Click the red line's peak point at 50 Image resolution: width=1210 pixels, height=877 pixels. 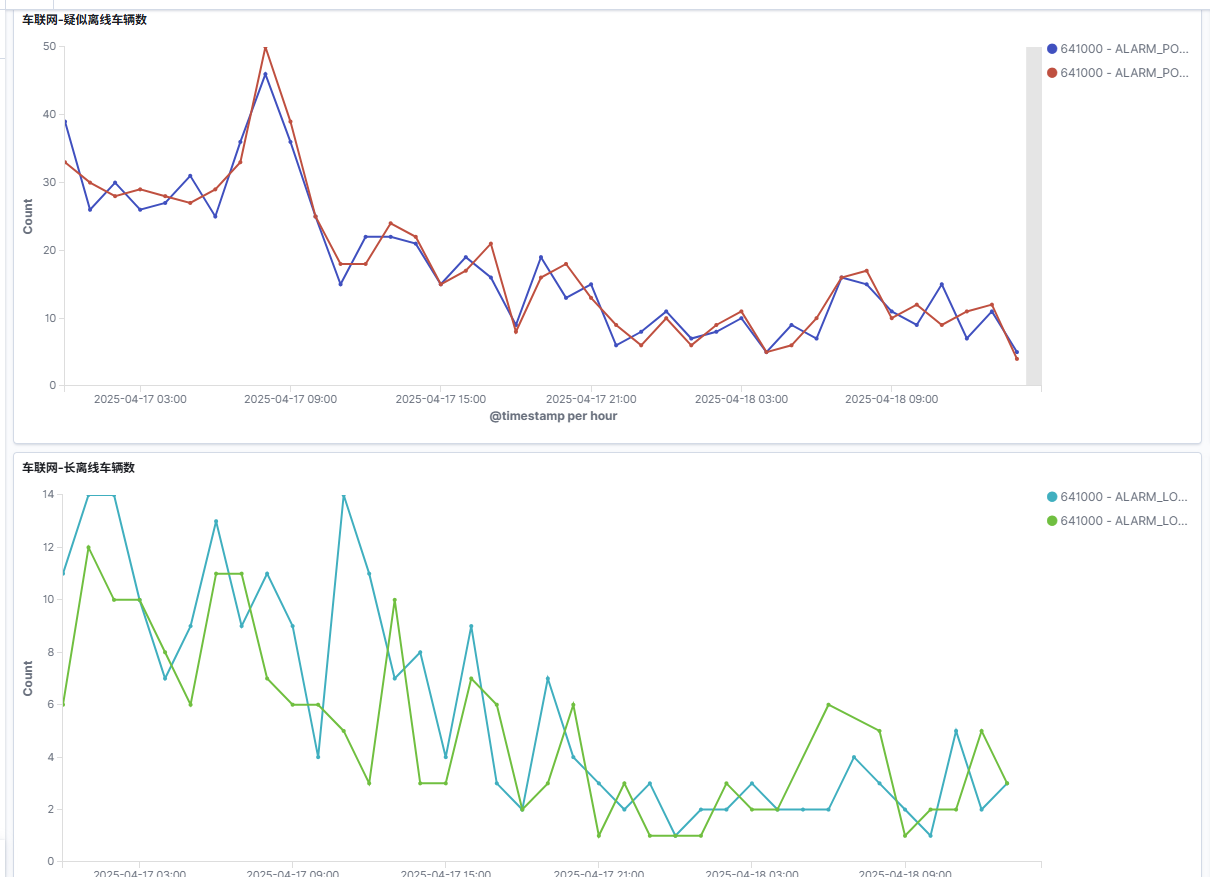point(265,48)
